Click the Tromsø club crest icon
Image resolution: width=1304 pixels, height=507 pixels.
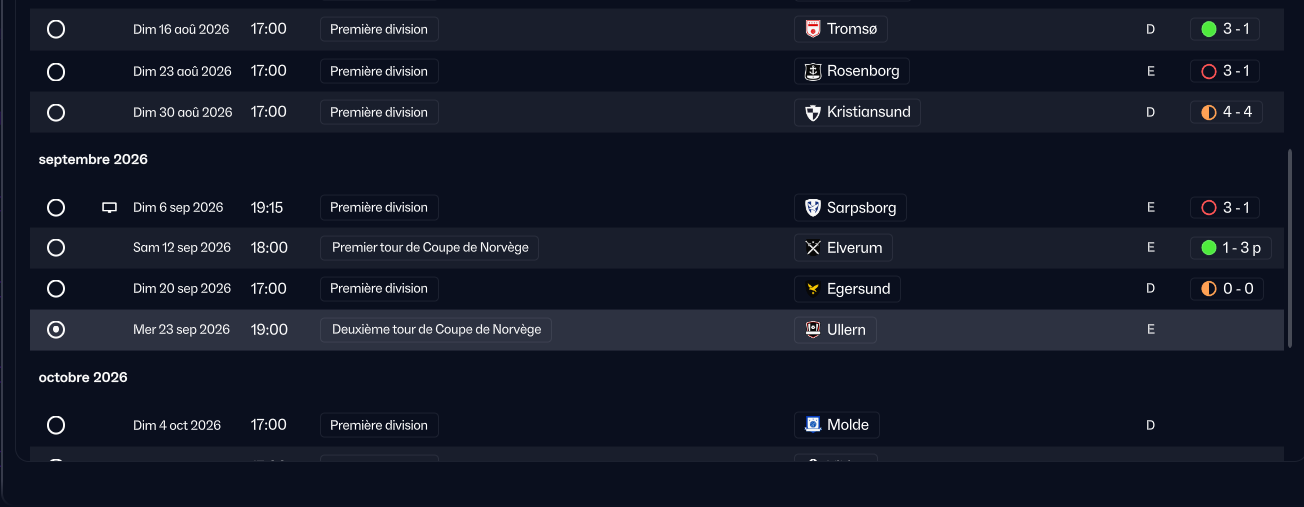[x=813, y=29]
